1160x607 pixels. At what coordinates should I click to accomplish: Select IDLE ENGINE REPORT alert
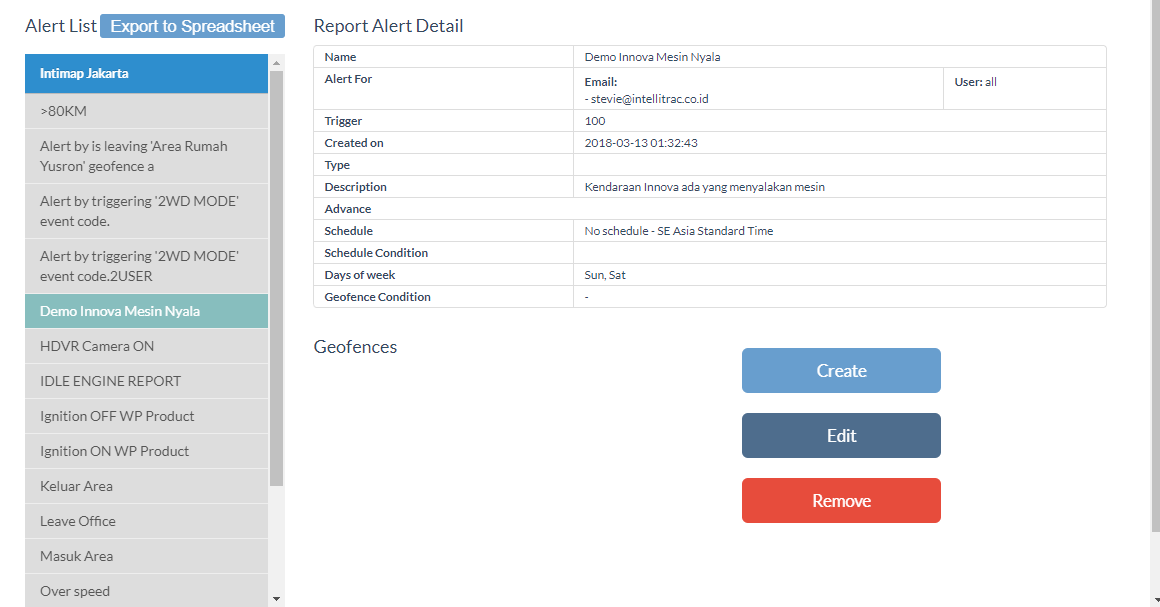pos(146,381)
